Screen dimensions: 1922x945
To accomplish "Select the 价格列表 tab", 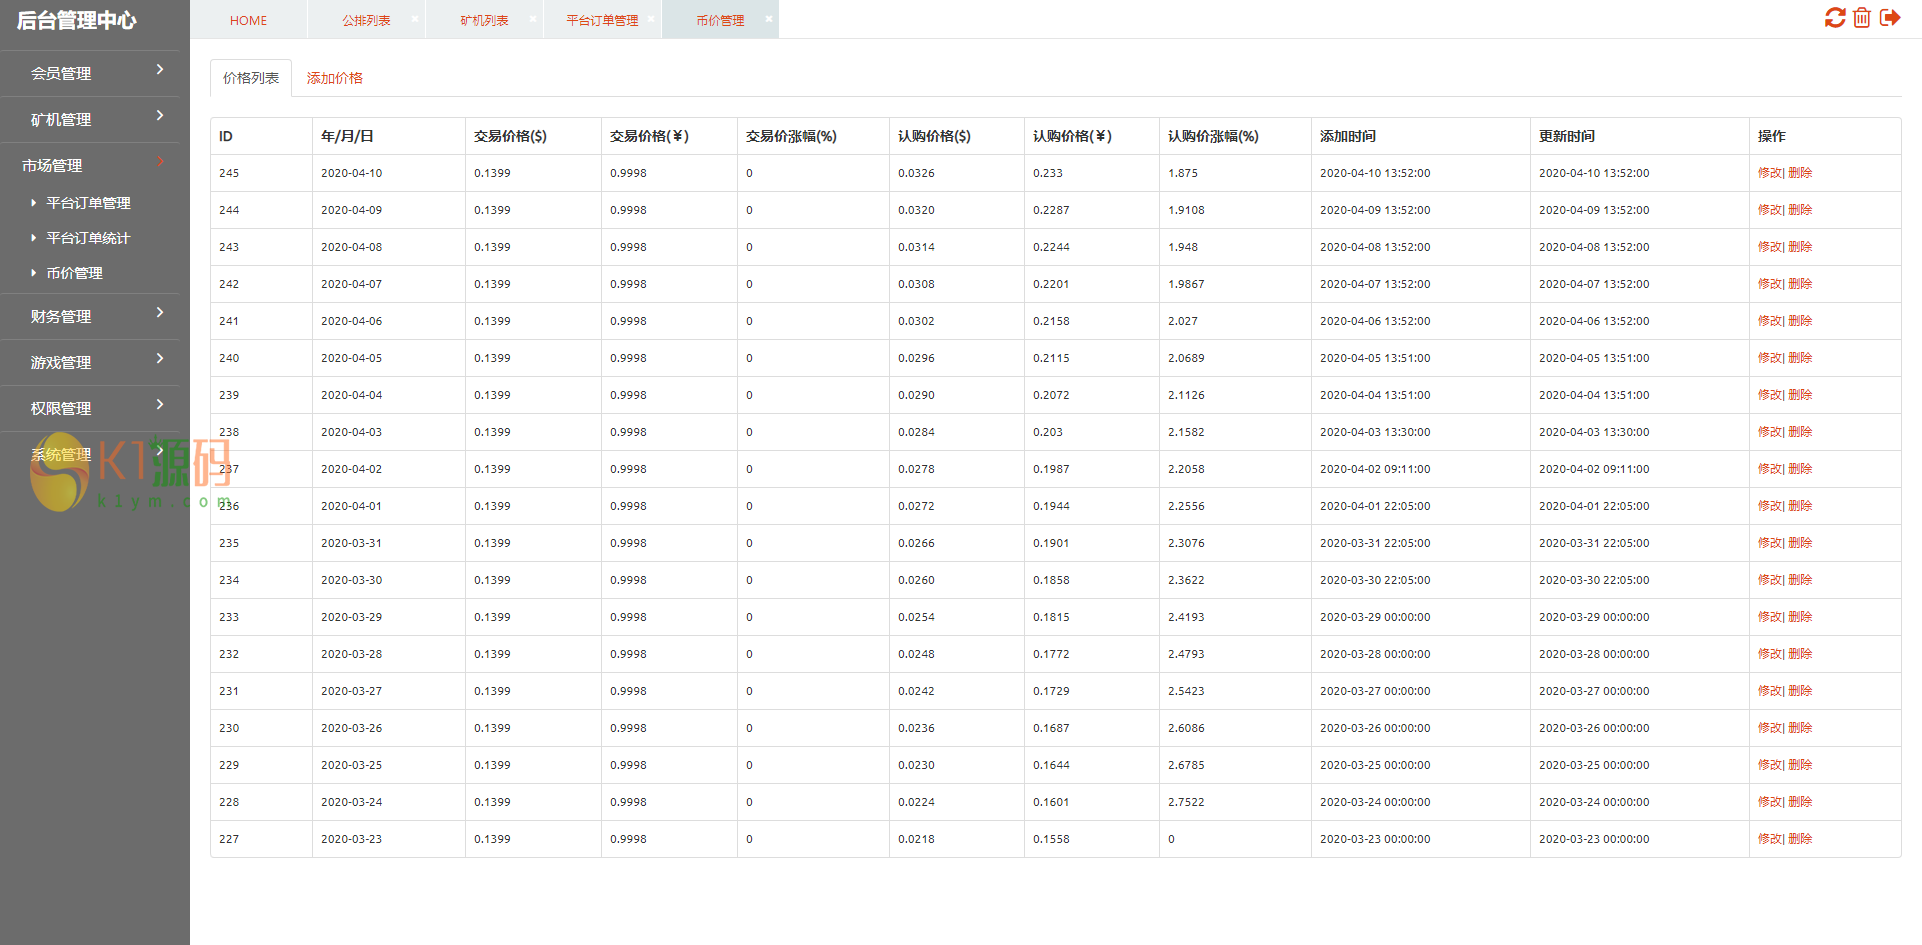I will pyautogui.click(x=251, y=78).
